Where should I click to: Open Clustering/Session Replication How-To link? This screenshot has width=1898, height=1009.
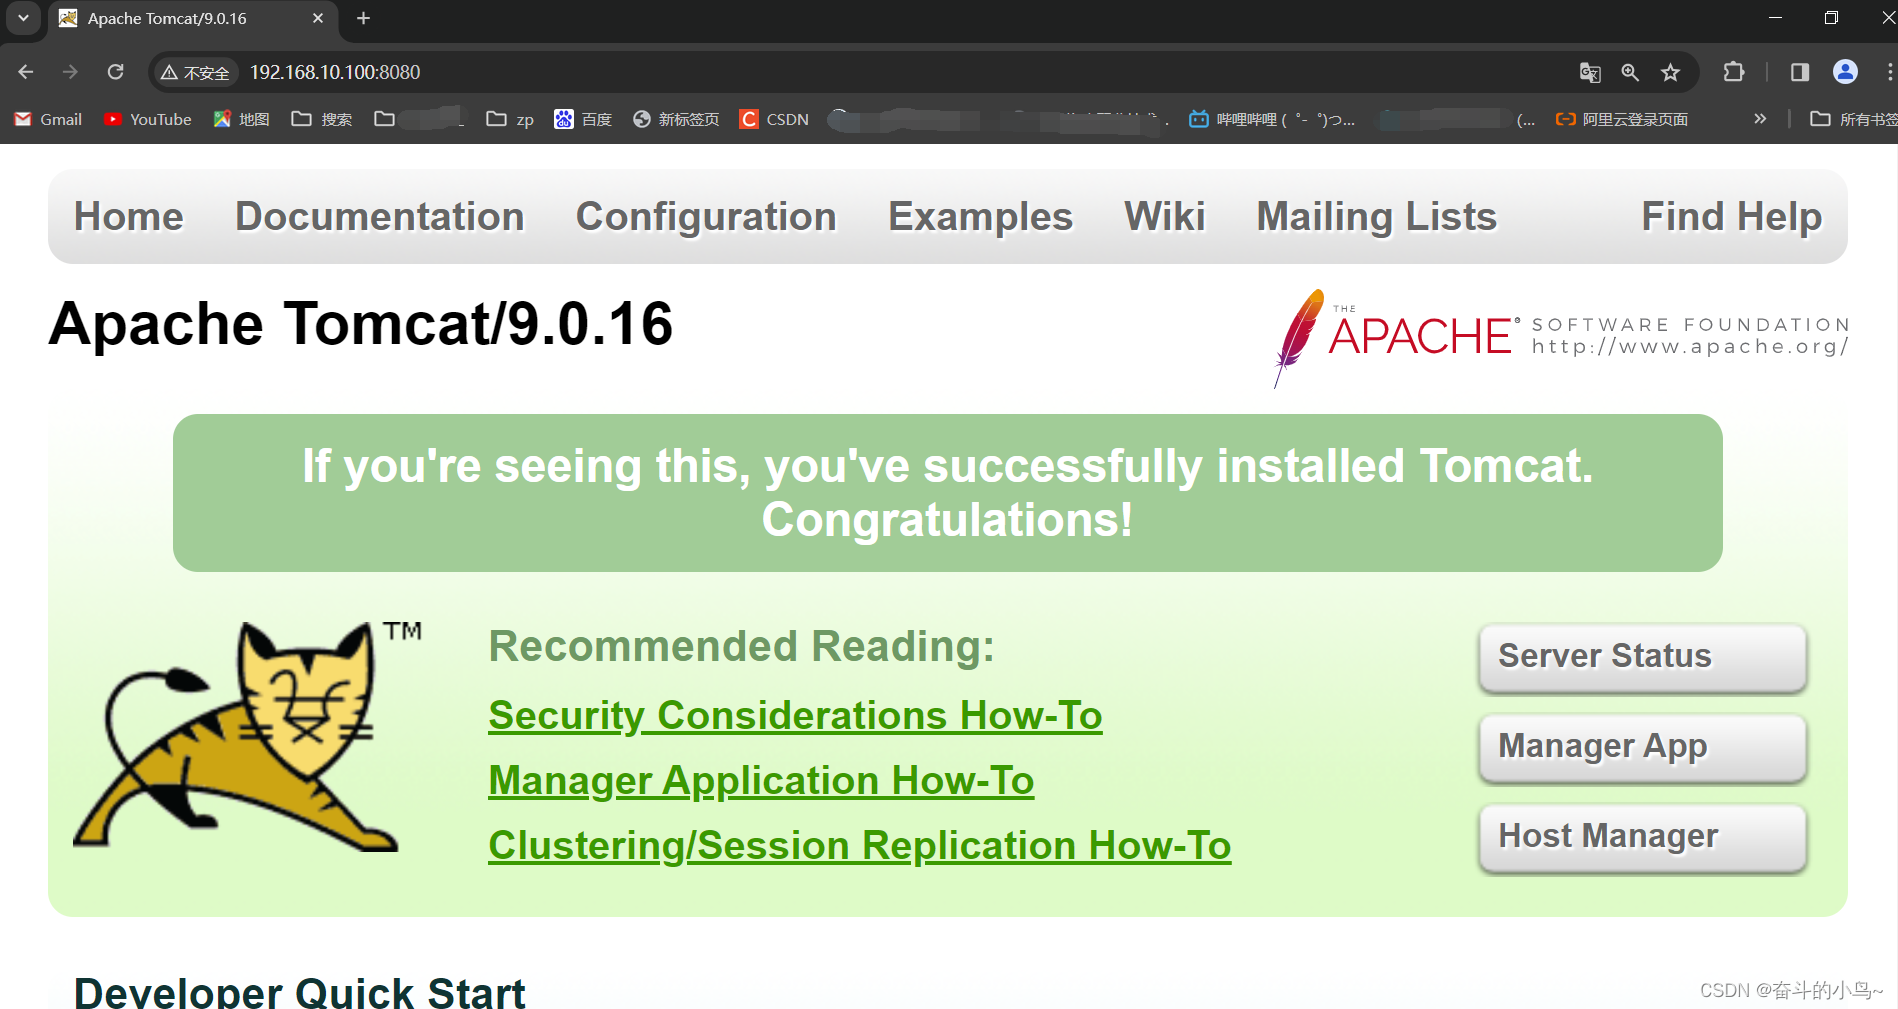(860, 845)
